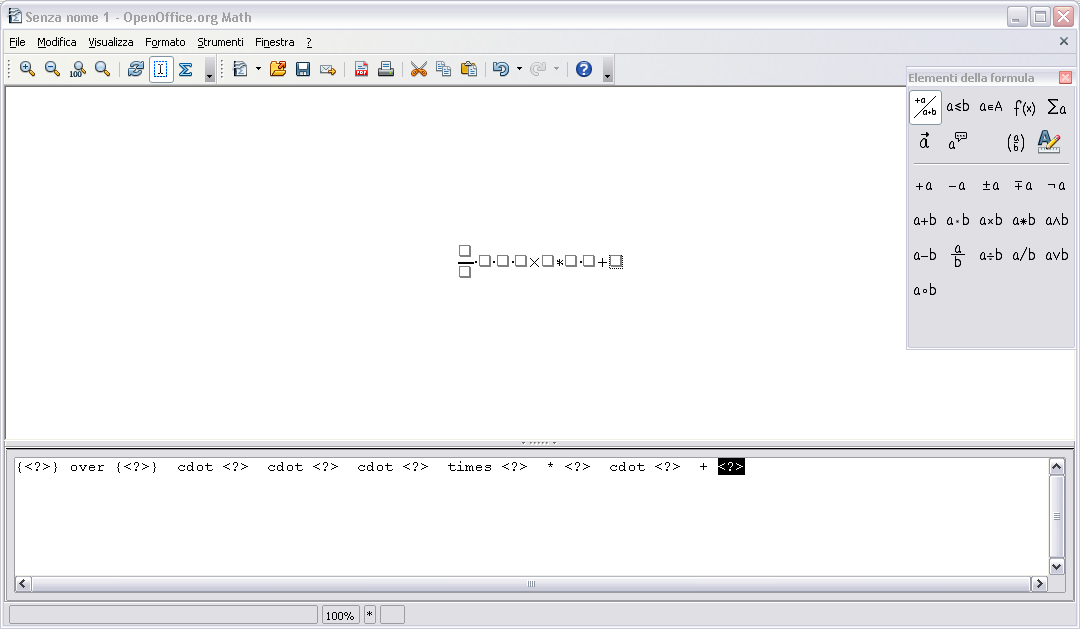Close the Elementi della formula panel

[x=1065, y=78]
